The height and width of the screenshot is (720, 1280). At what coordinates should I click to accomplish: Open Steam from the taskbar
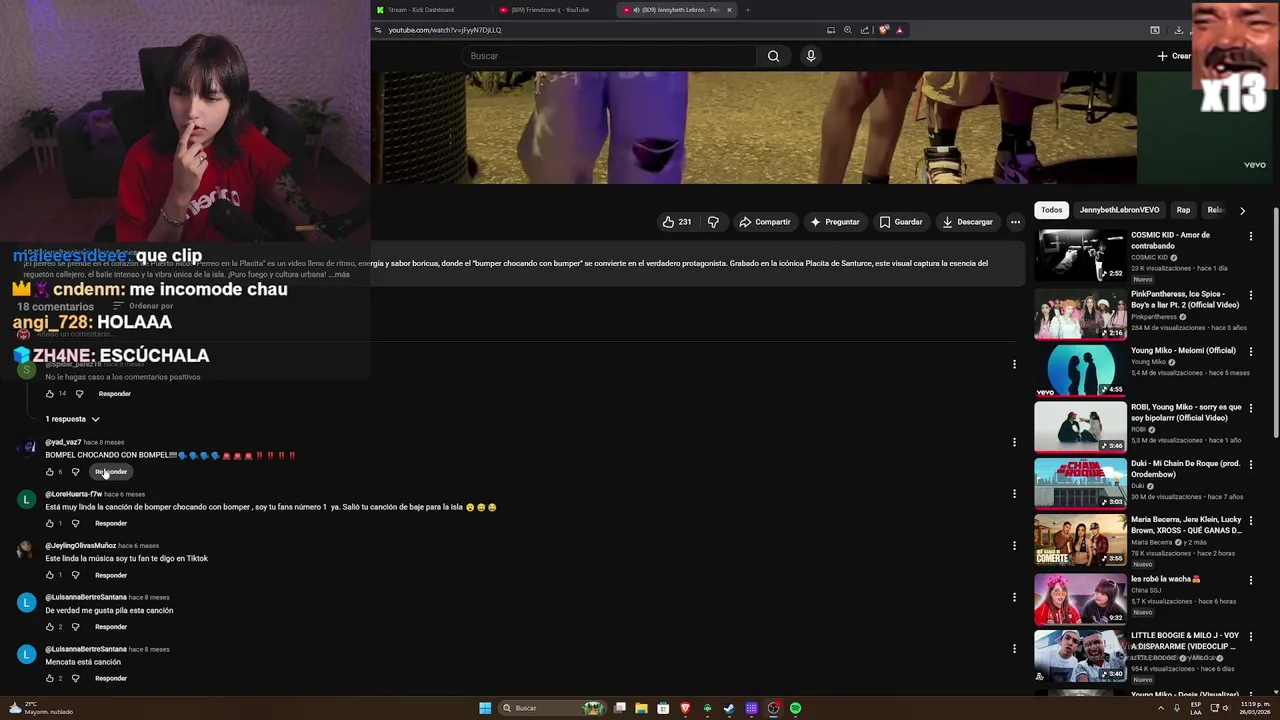point(729,708)
